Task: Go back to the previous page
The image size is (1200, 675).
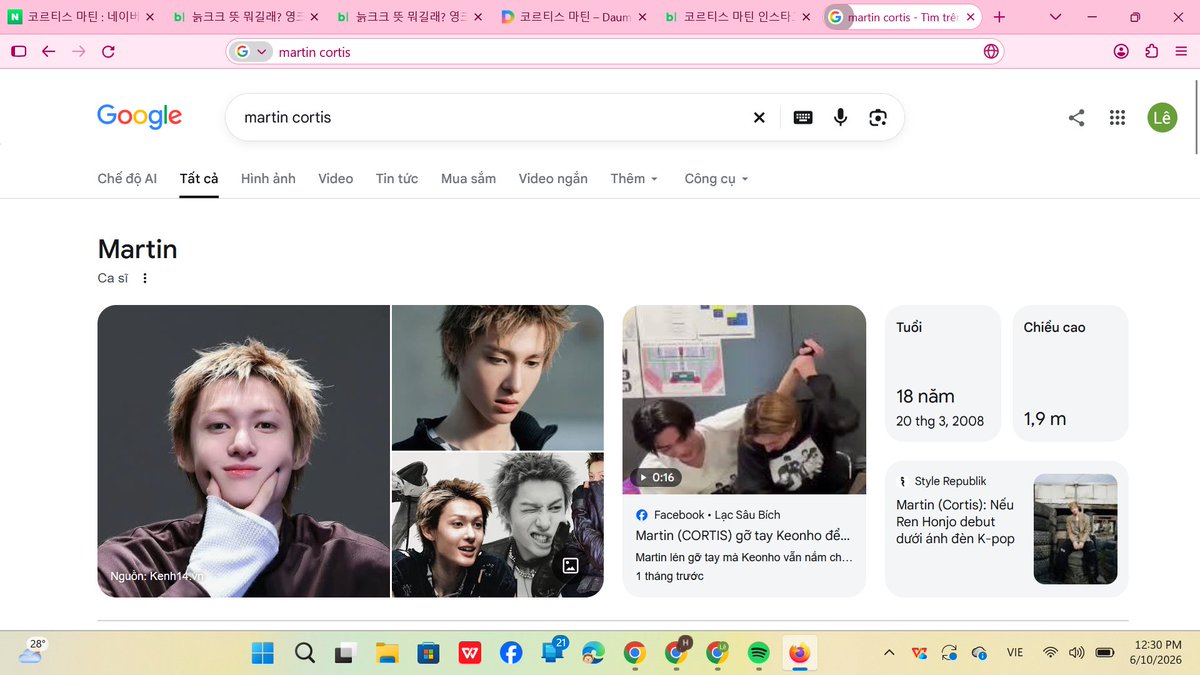Action: (48, 52)
